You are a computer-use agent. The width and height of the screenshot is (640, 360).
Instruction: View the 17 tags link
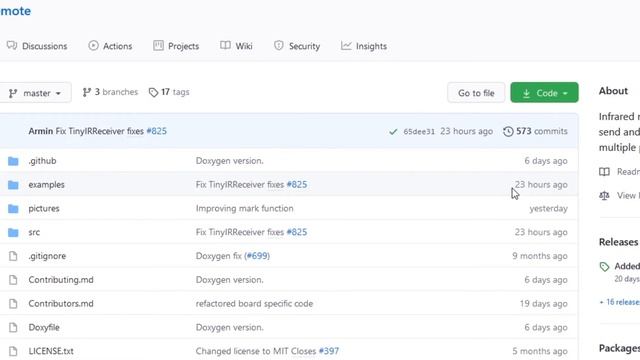click(169, 92)
